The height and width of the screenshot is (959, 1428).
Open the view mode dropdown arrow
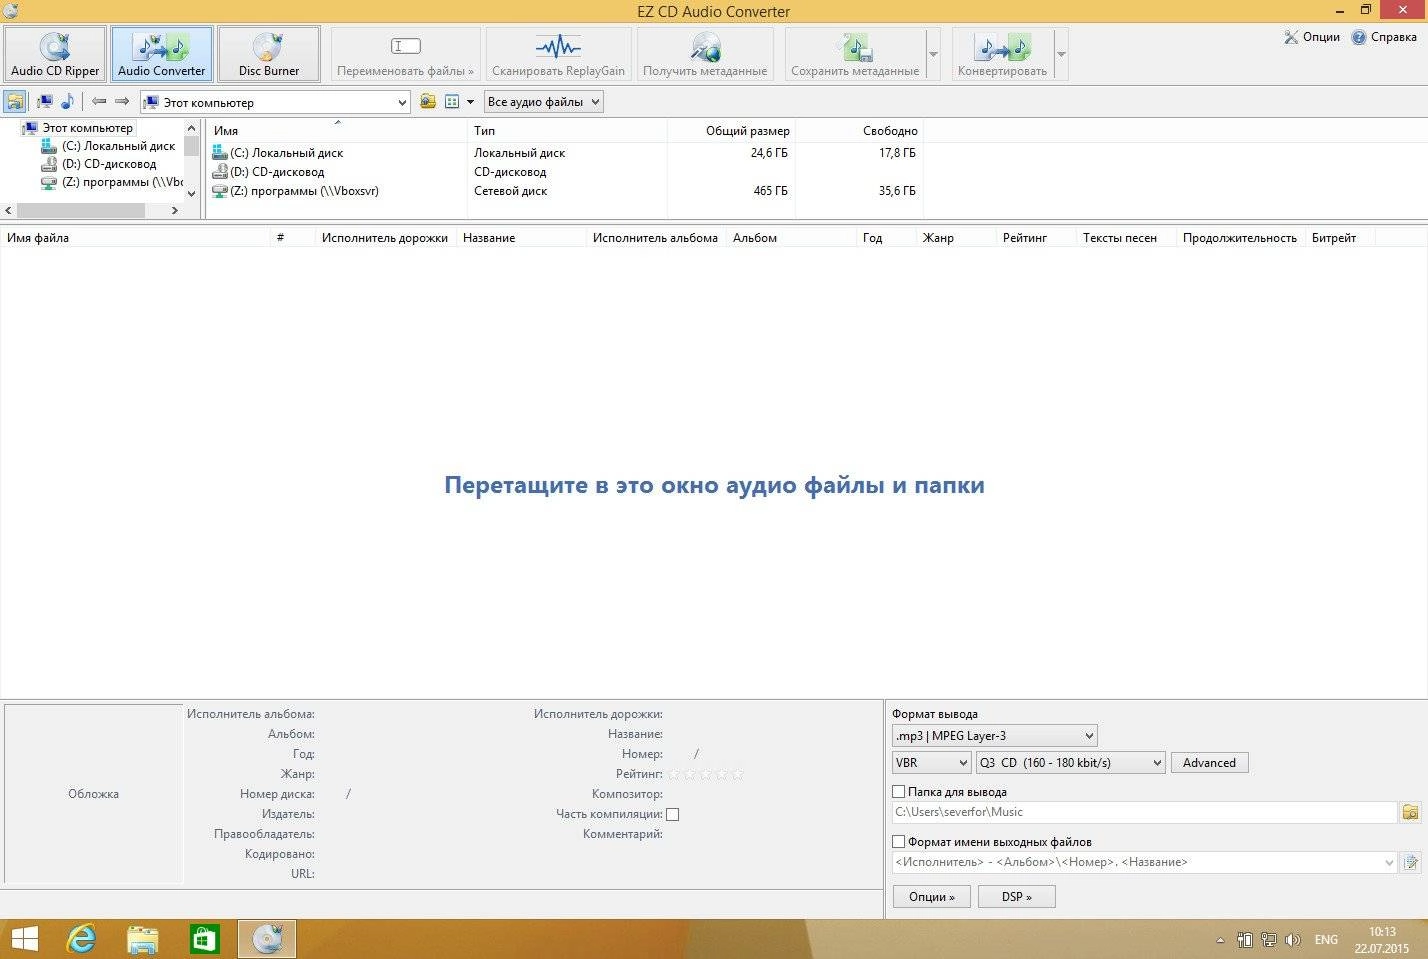(x=471, y=102)
